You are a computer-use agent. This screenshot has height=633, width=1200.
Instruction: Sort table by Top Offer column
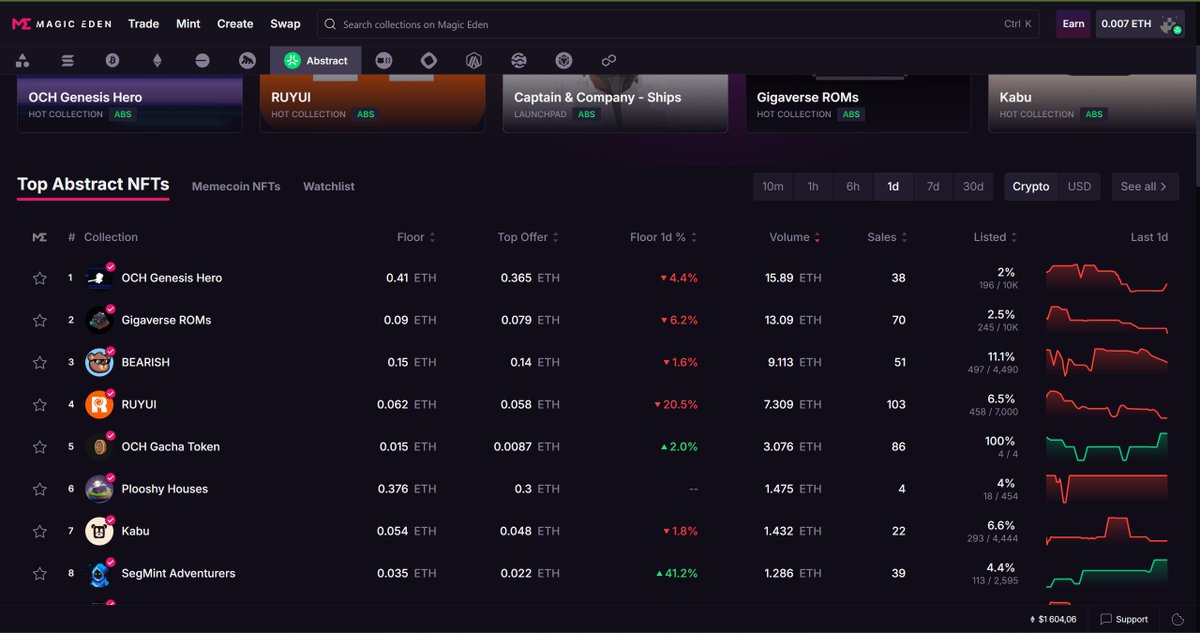pos(528,237)
